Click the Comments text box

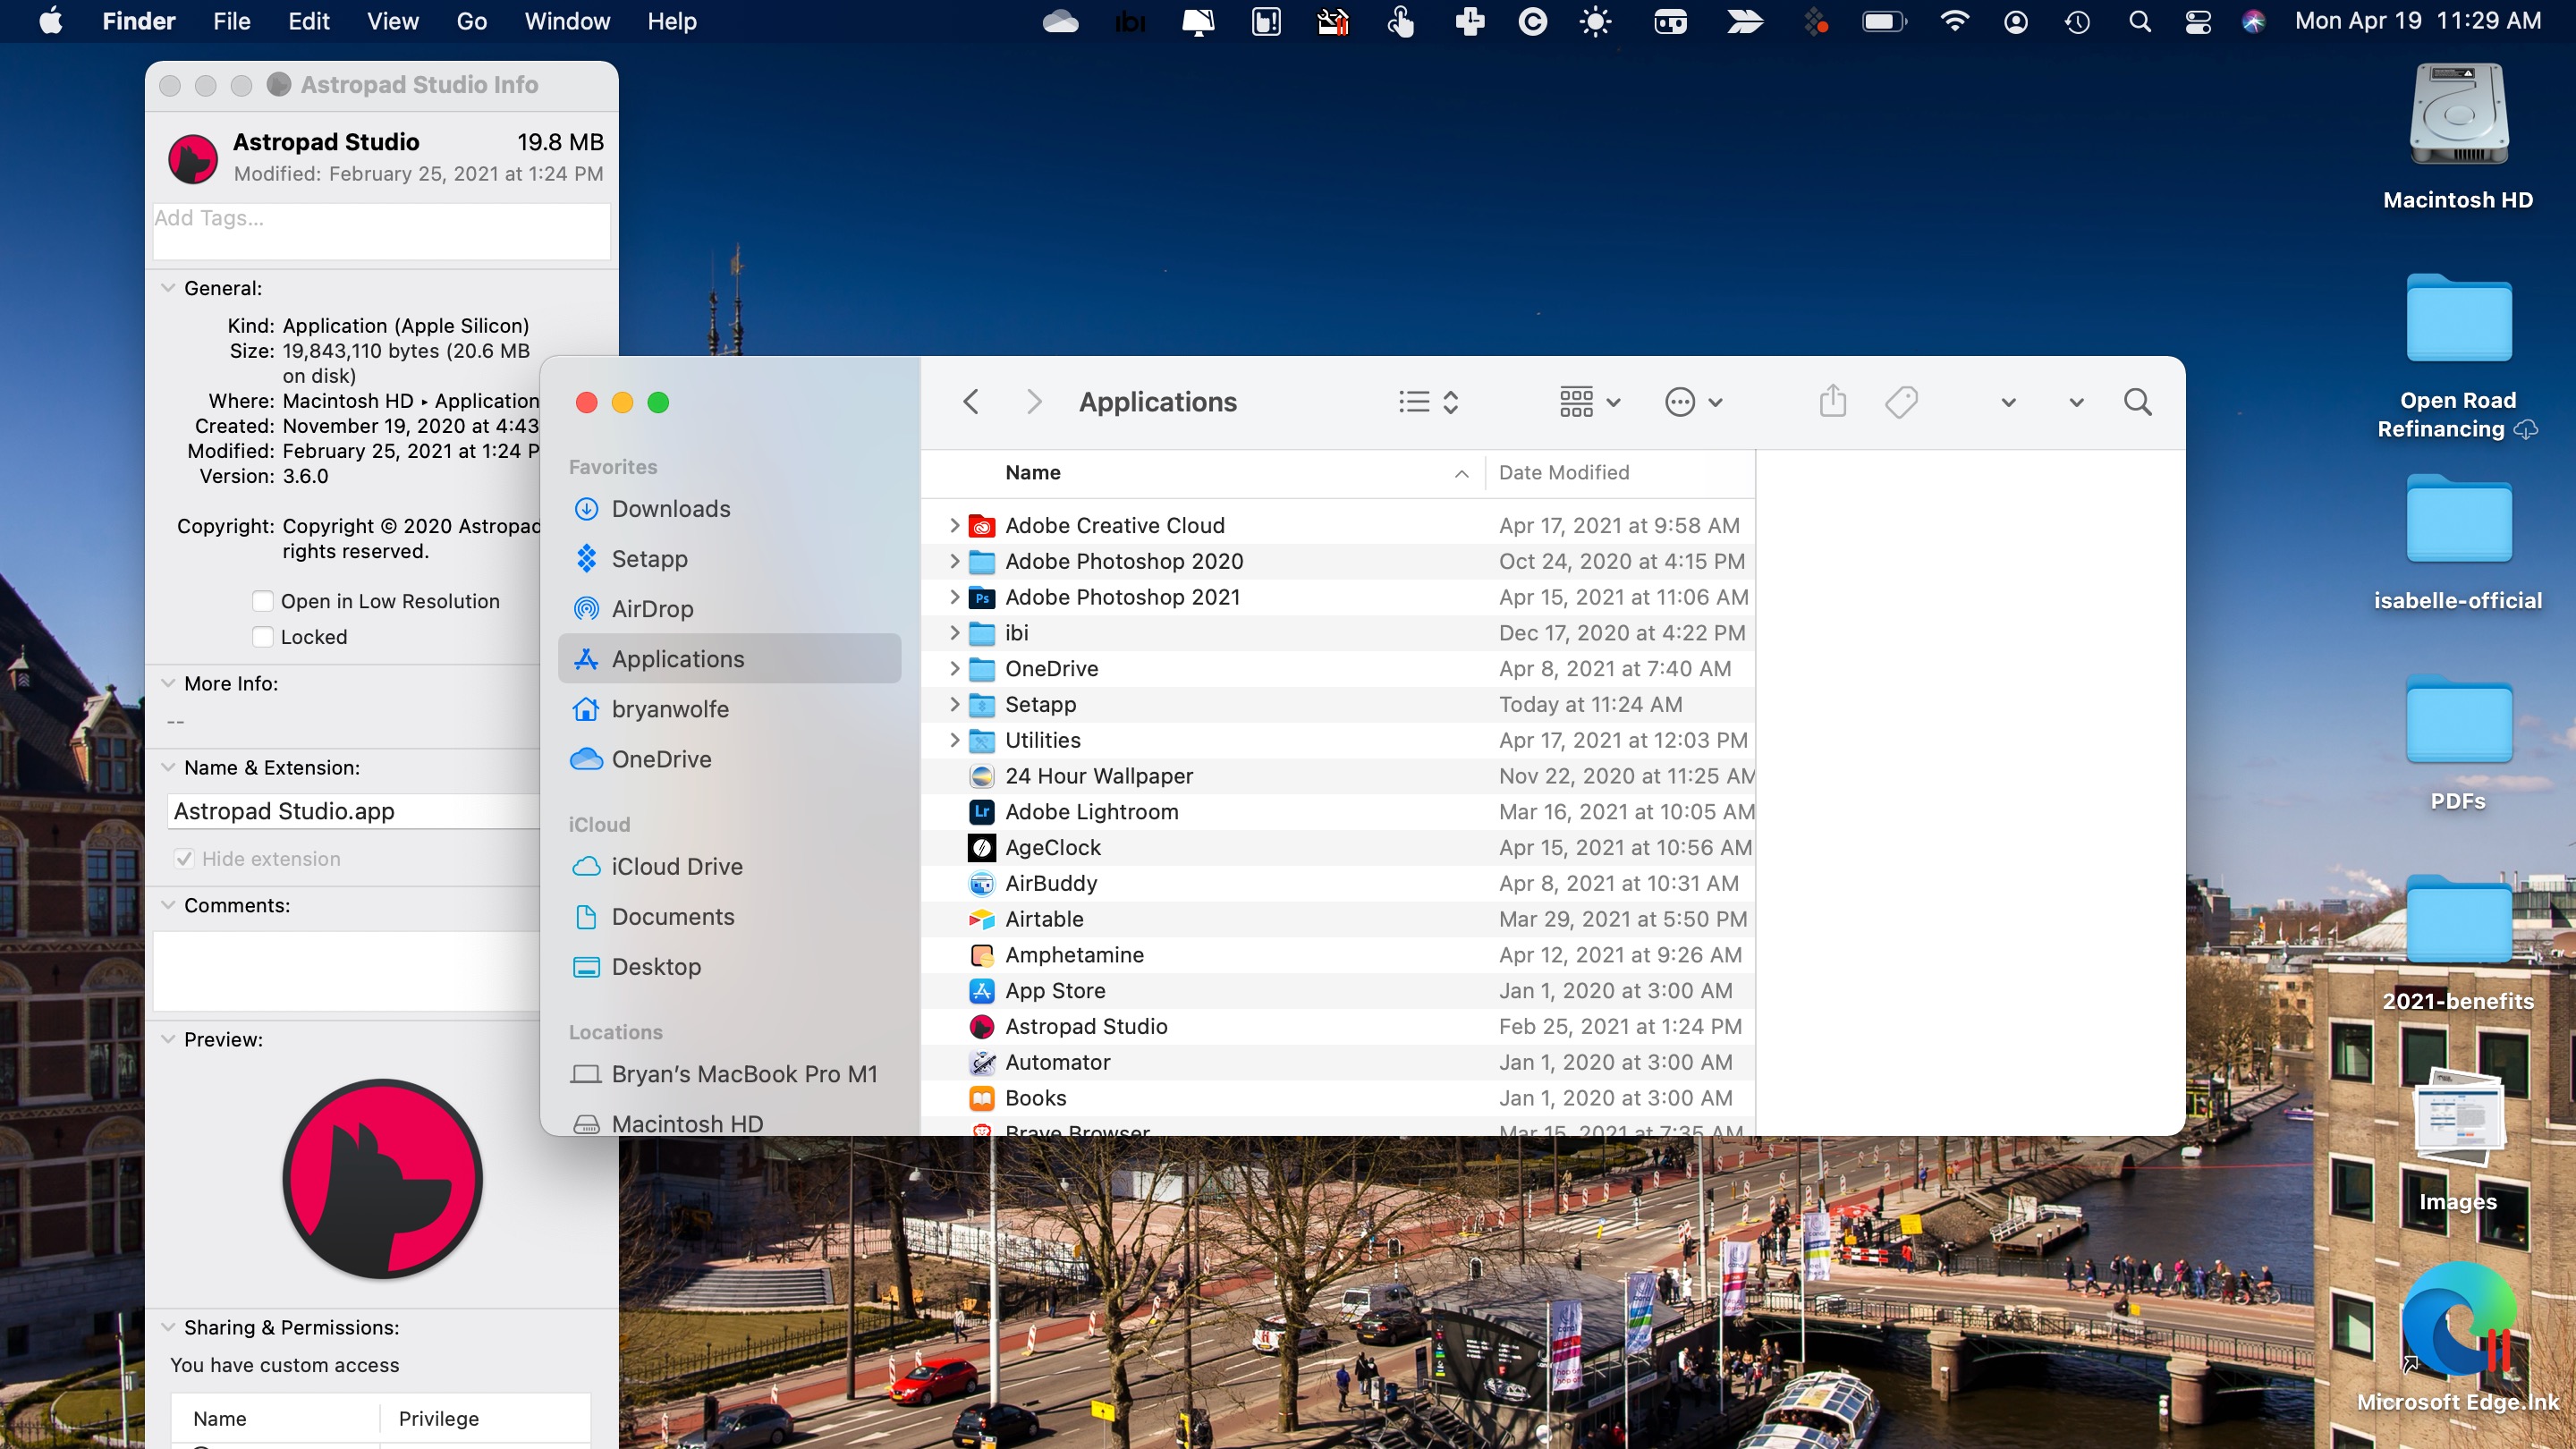coord(346,971)
